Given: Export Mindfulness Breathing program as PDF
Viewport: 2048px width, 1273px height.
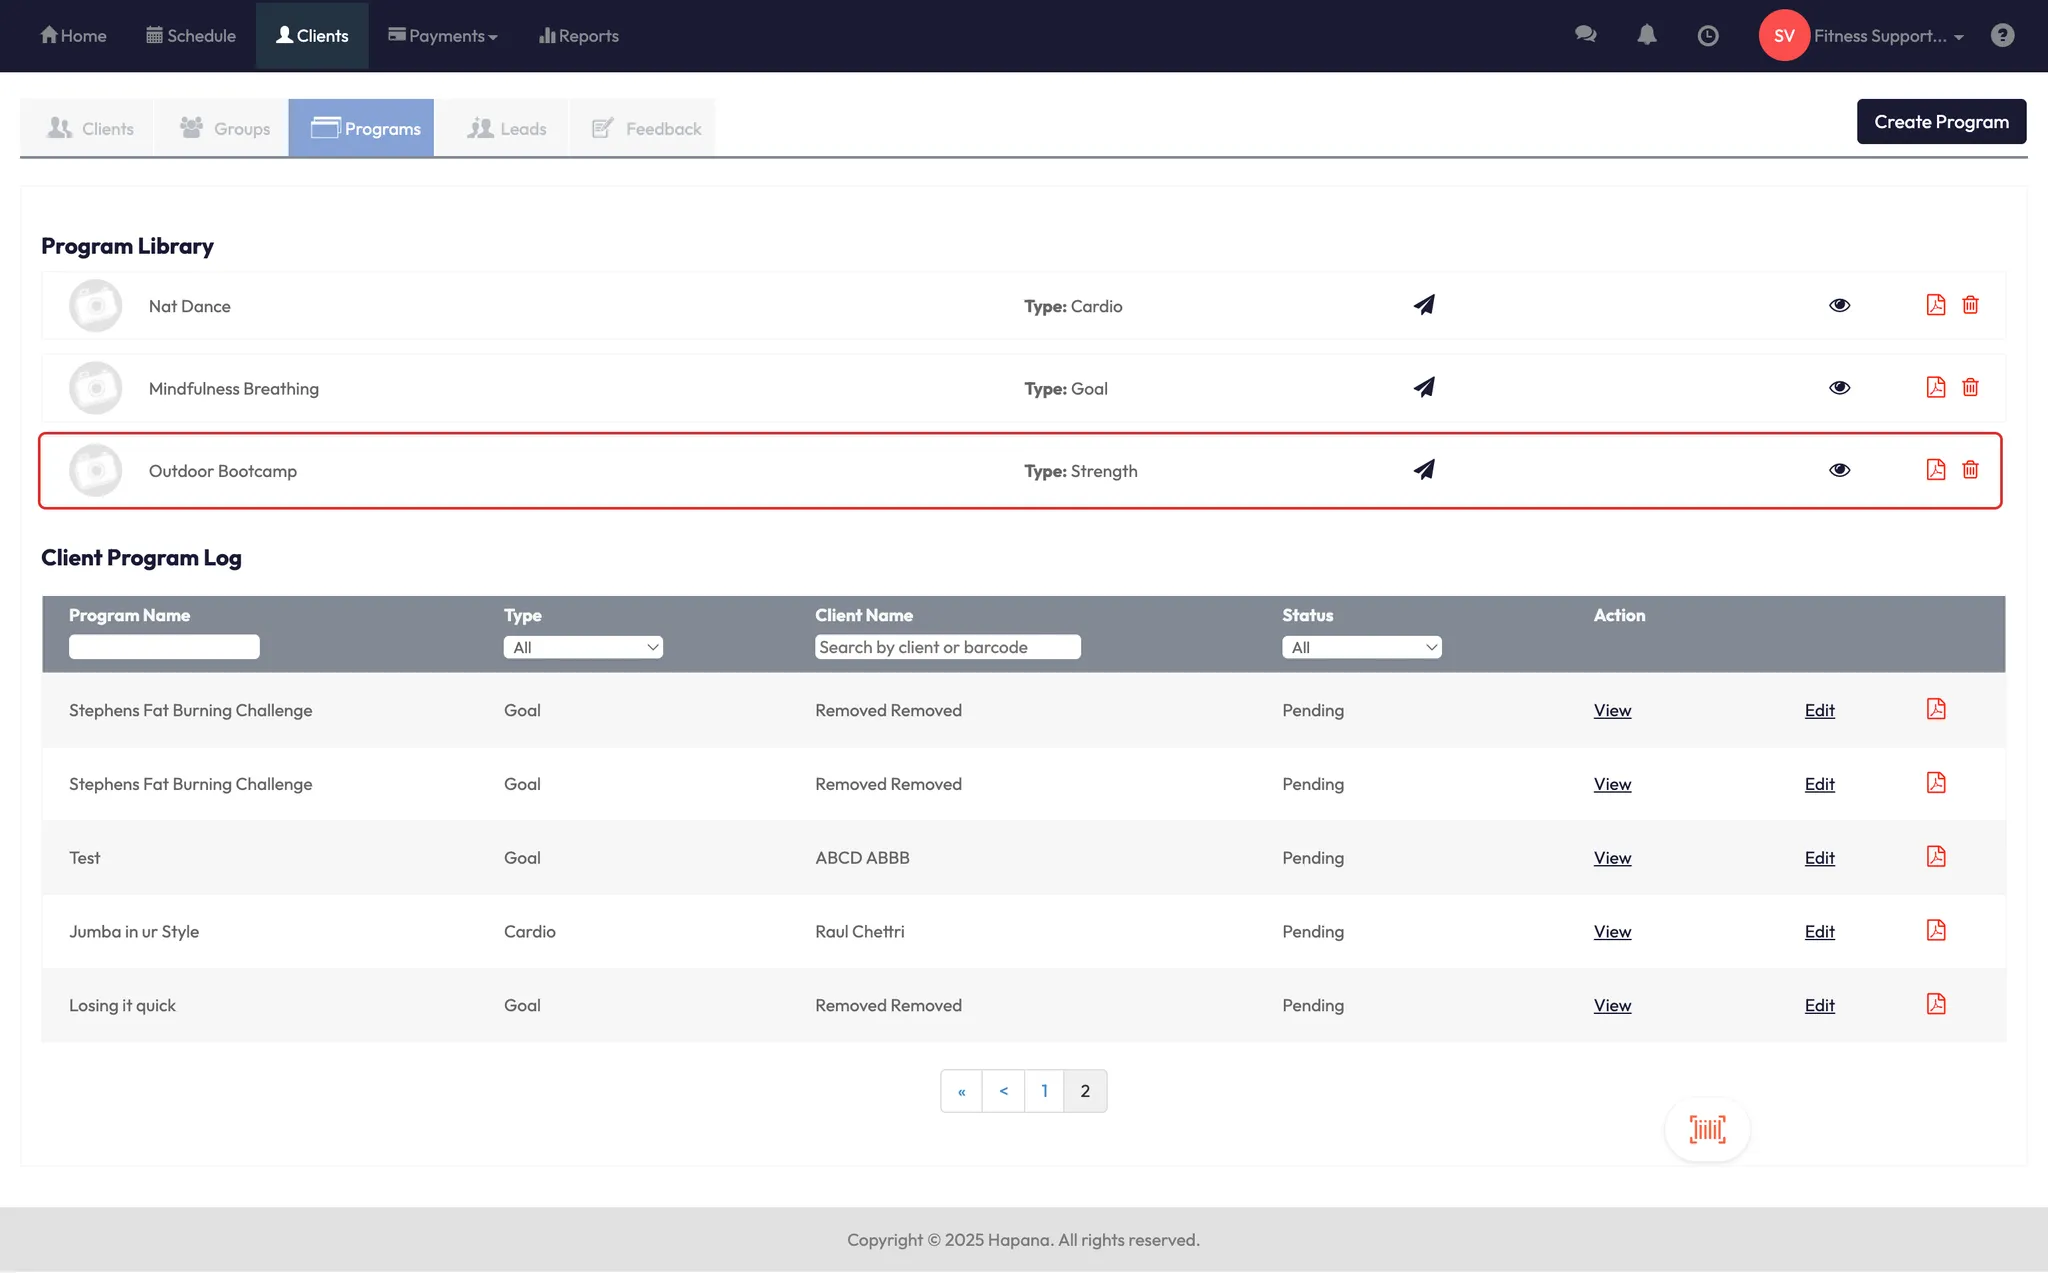Looking at the screenshot, I should 1935,388.
